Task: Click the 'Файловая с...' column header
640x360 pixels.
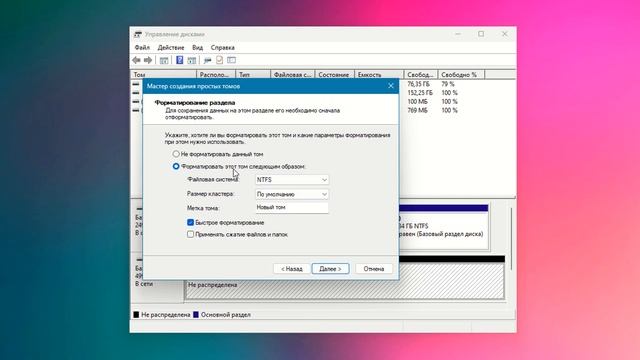Action: (293, 75)
